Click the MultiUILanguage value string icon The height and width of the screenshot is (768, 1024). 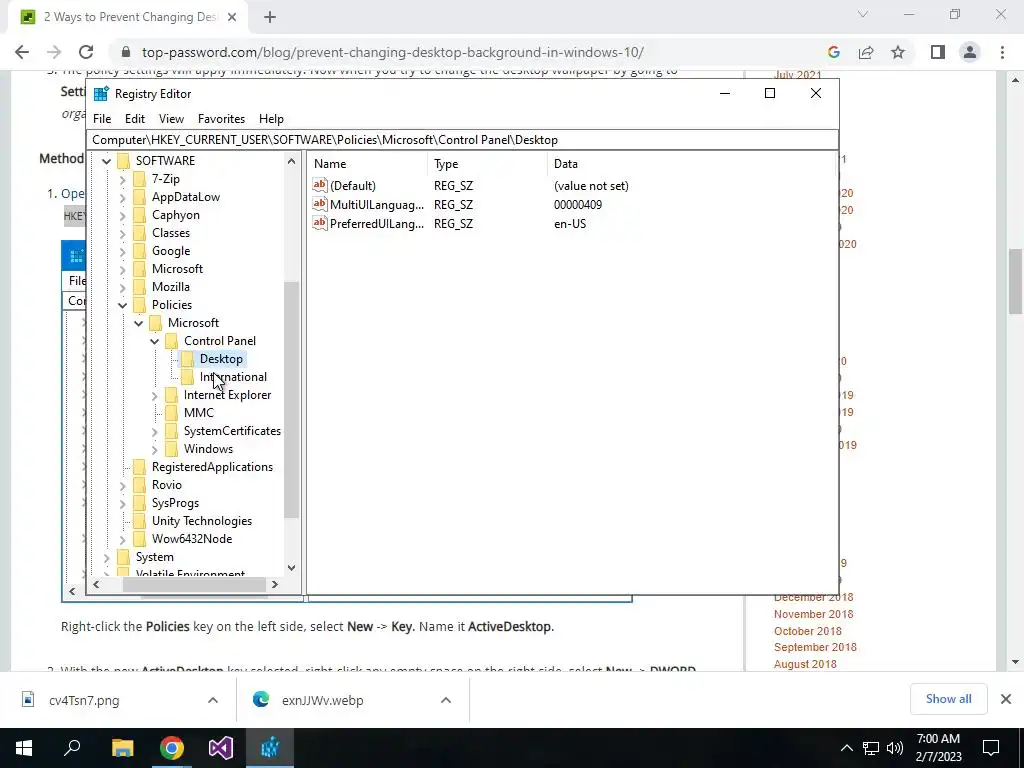[319, 204]
